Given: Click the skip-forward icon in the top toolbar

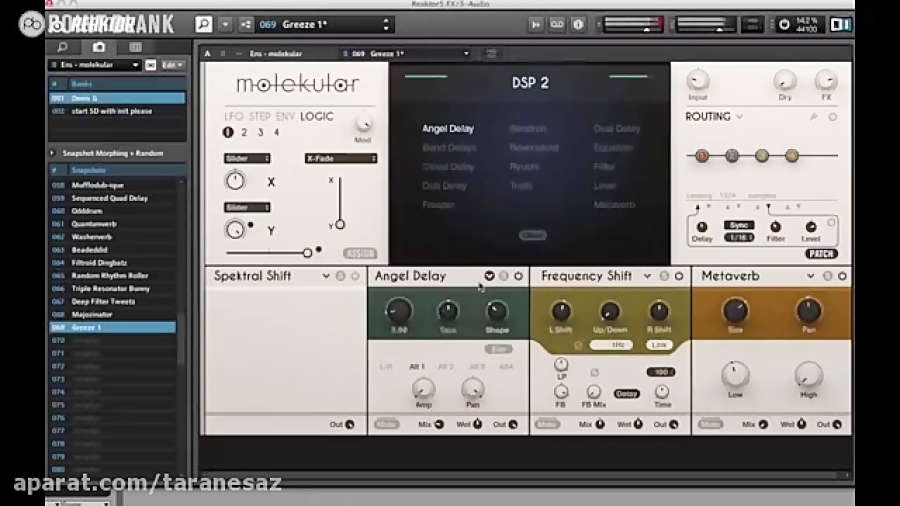Looking at the screenshot, I should tap(536, 25).
